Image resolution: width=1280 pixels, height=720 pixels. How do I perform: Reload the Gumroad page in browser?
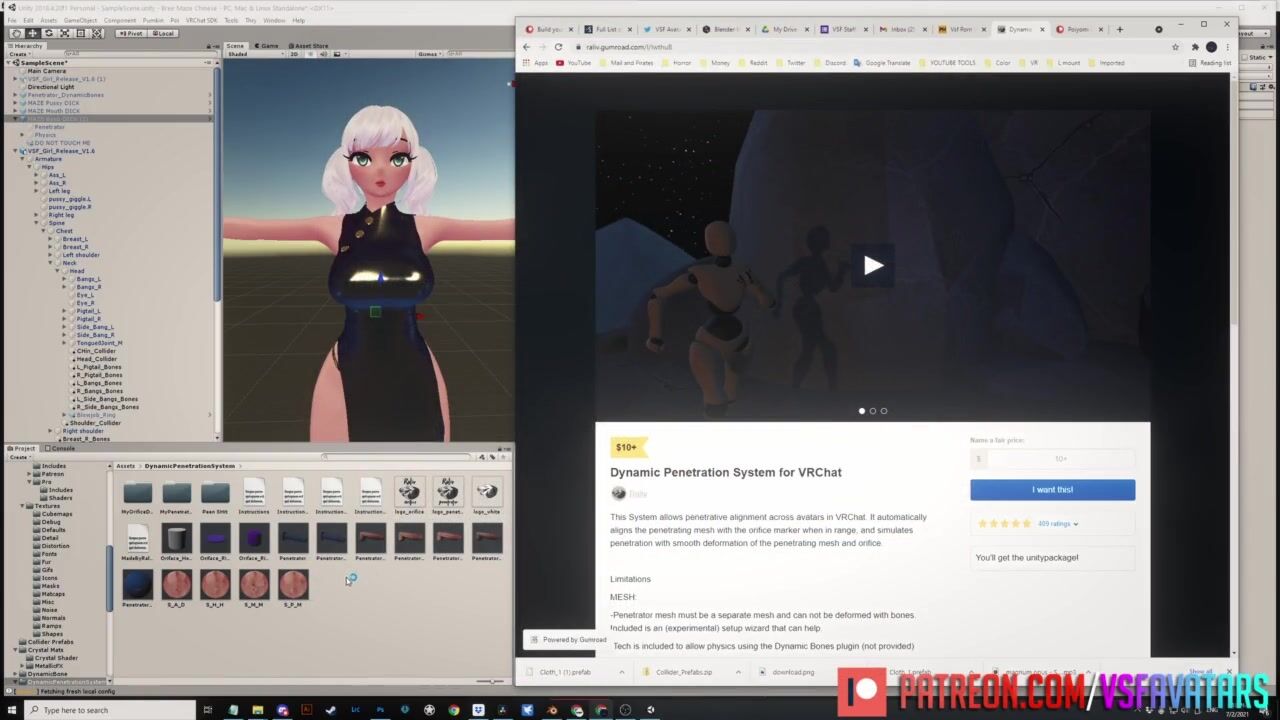tap(558, 47)
